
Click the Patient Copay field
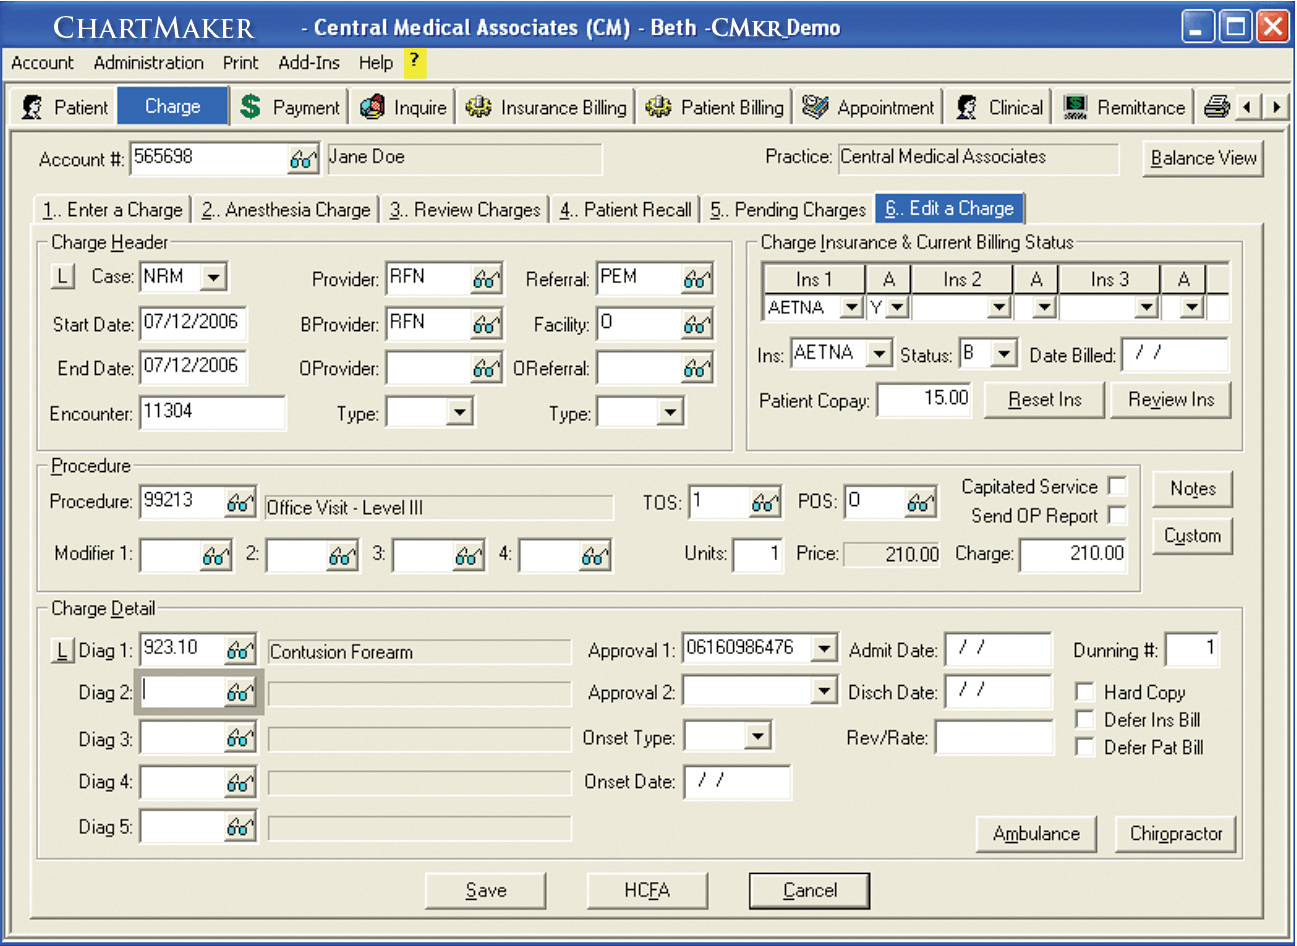(925, 400)
